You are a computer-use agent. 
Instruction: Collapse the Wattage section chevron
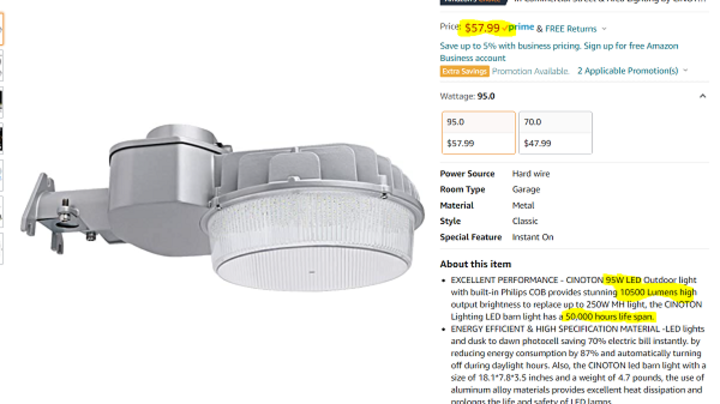(x=703, y=96)
